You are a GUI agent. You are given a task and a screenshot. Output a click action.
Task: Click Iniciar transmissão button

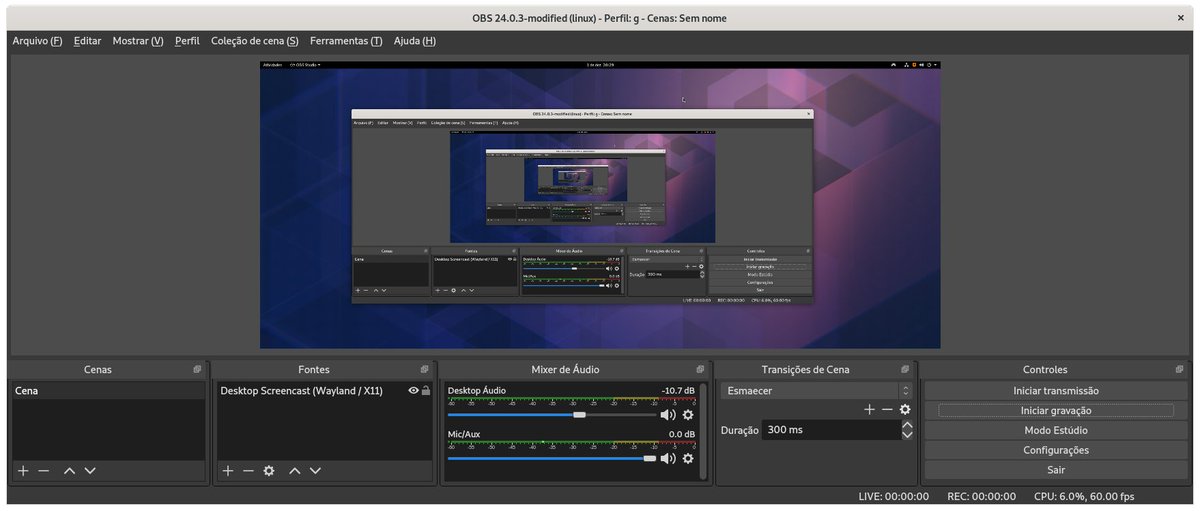click(1056, 391)
